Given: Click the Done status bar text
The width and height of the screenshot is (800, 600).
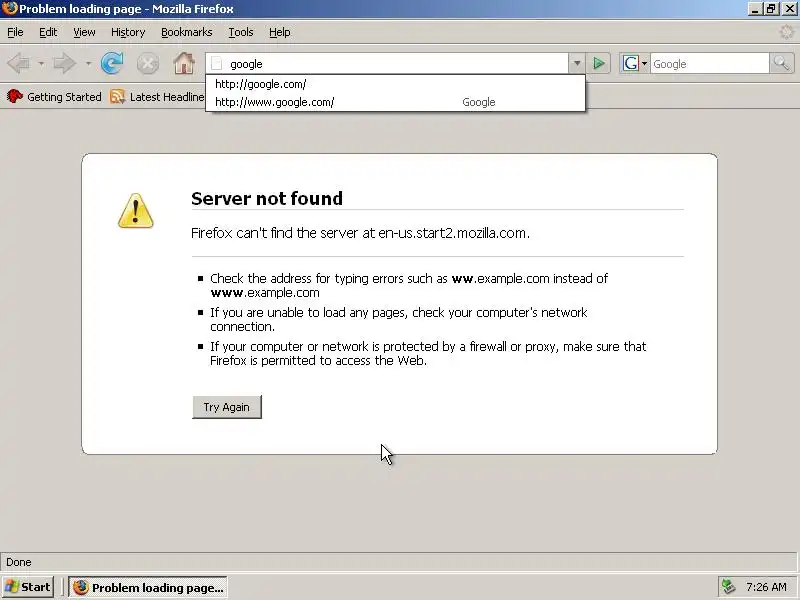Looking at the screenshot, I should tap(19, 562).
